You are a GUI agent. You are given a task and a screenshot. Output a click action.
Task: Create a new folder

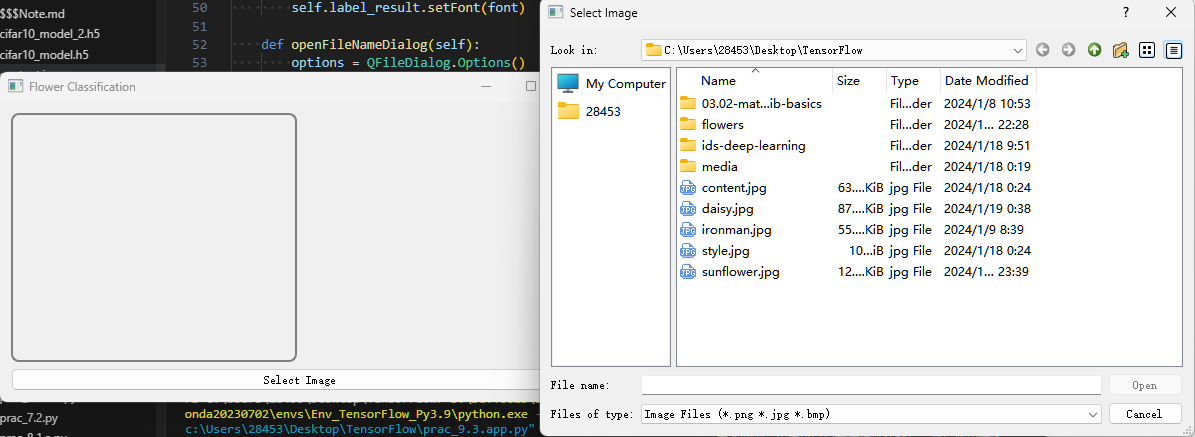point(1120,50)
